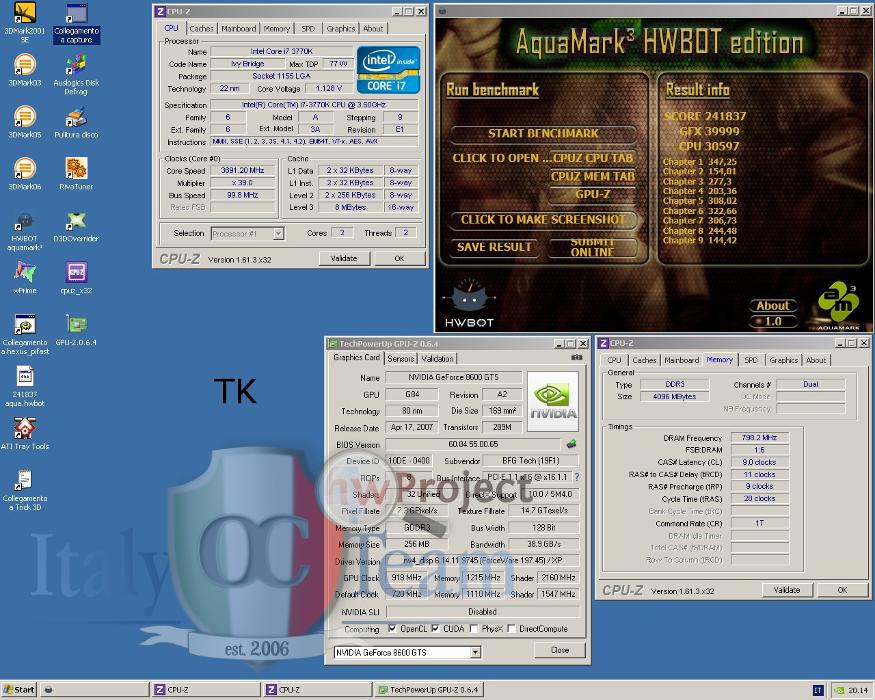
Task: Toggle the CUDA checkbox
Action: click(435, 629)
